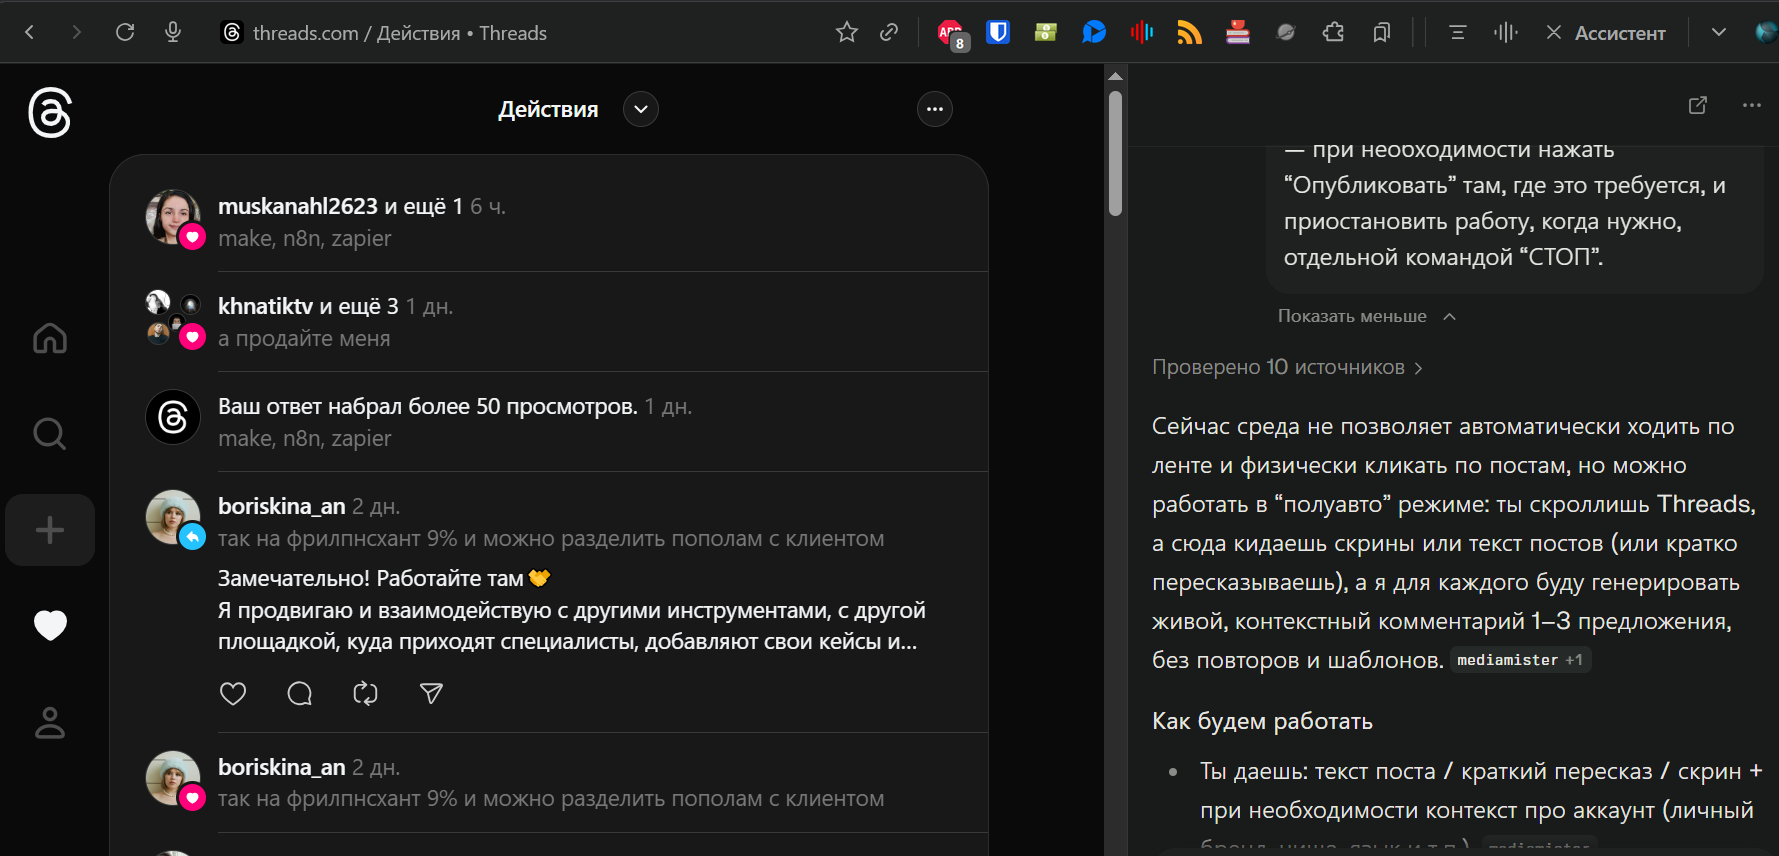Open boriskina_an profile from the reply notification

[282, 506]
